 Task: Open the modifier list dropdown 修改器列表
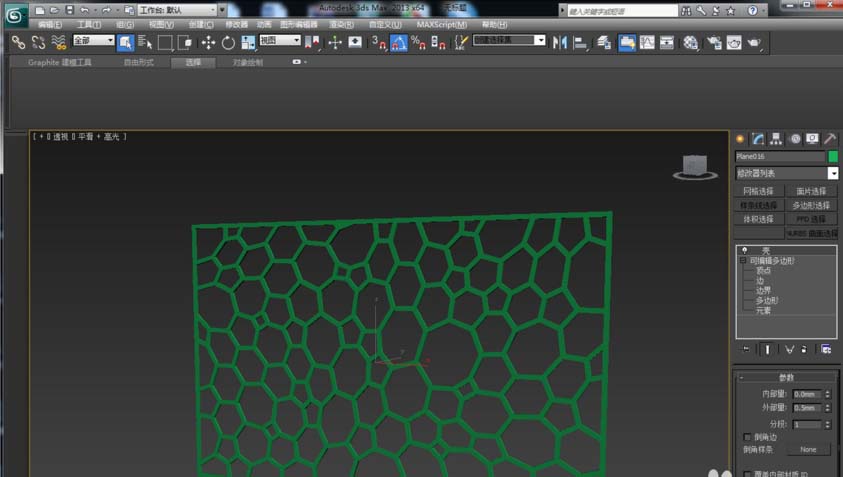(x=787, y=173)
